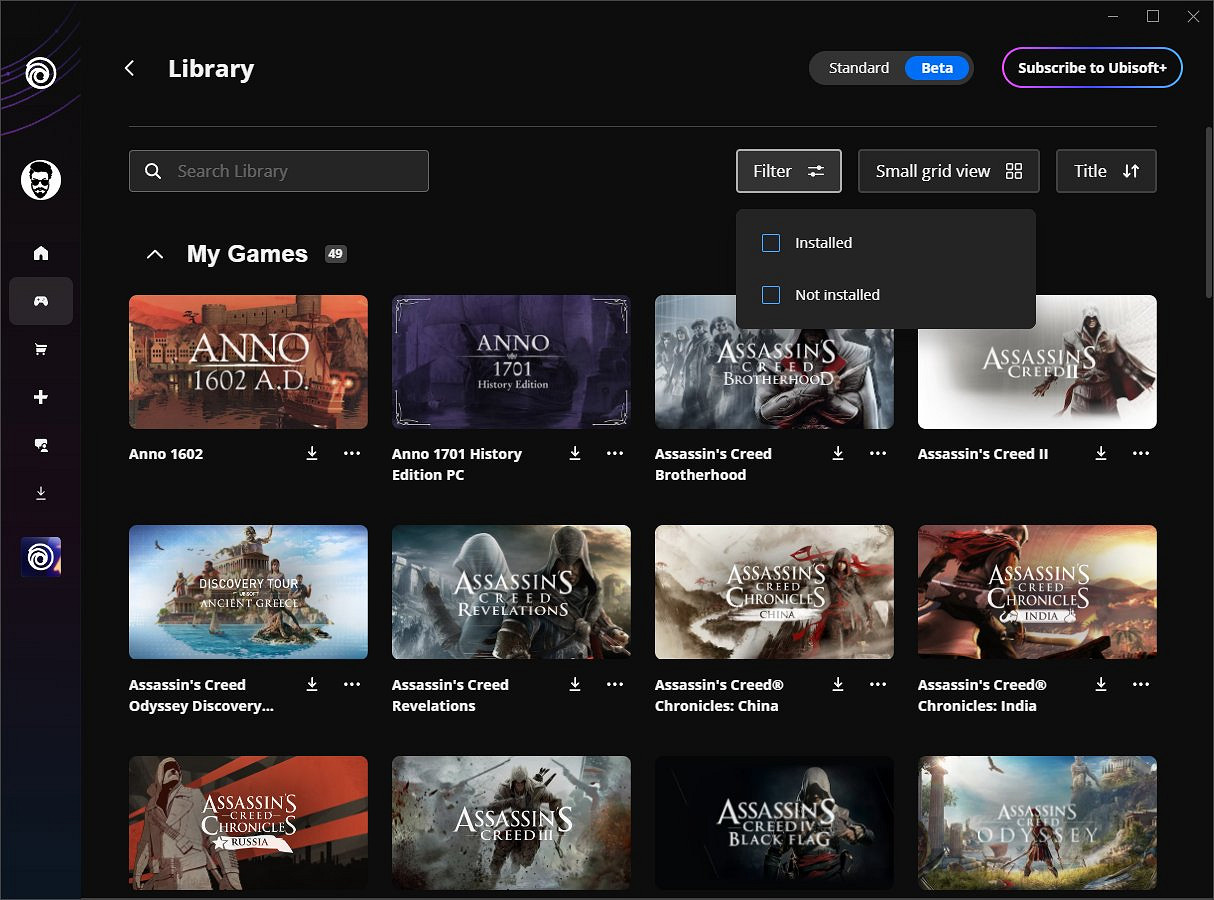Click the Ubisoft Connect logo at sidebar bottom
Screen dimensions: 1214x900
pos(41,557)
